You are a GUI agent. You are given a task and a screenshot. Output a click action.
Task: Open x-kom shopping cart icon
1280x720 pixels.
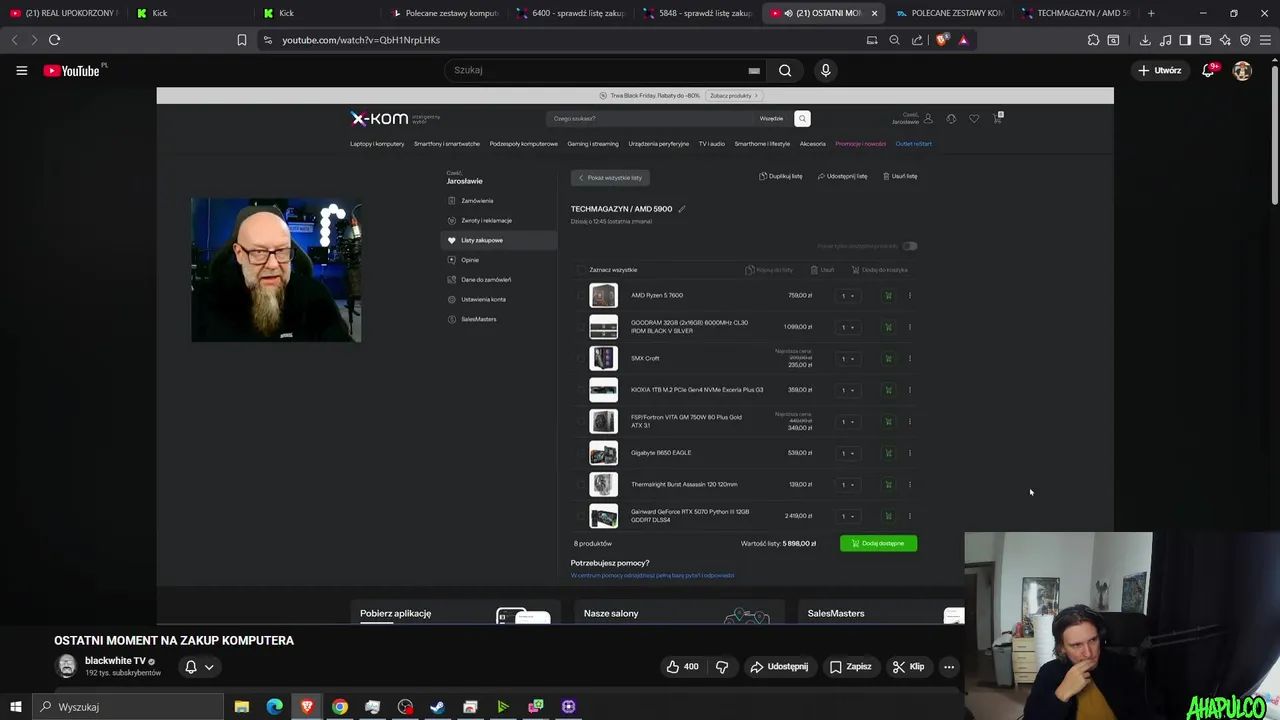pos(997,118)
